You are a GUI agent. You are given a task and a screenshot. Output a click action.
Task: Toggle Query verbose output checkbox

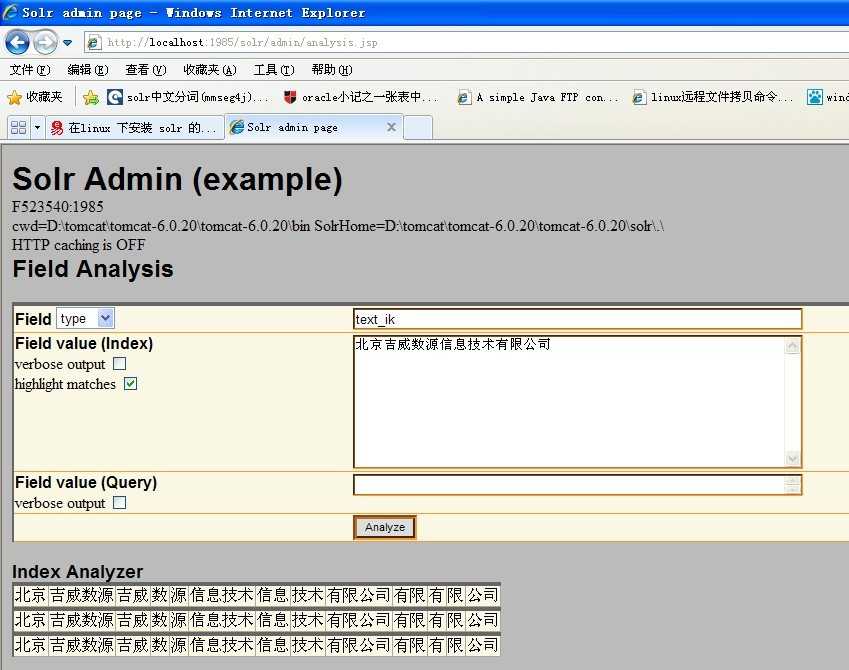(x=120, y=503)
